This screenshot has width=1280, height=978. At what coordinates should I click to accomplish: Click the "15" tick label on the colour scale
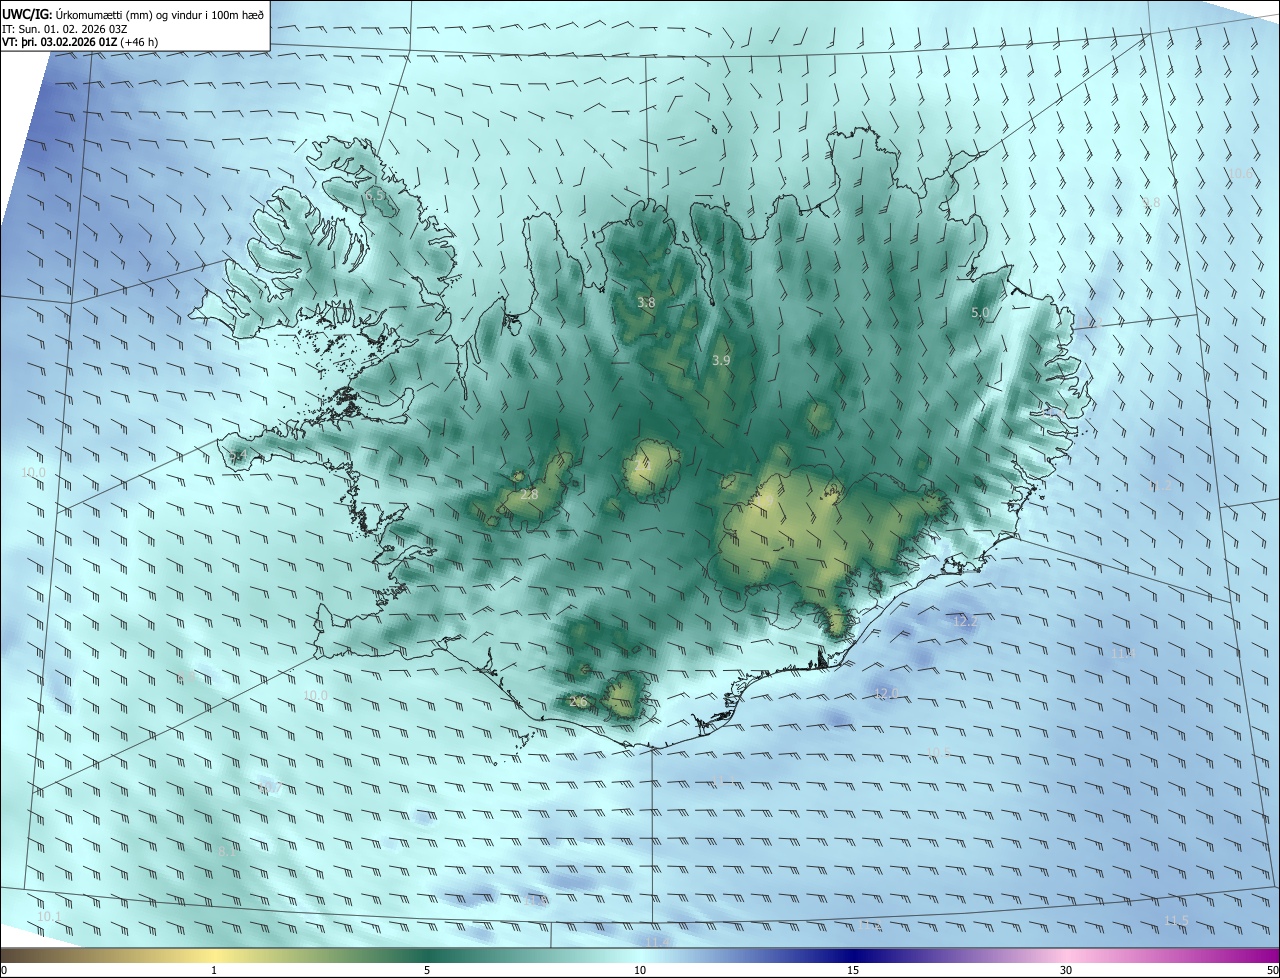click(x=853, y=970)
